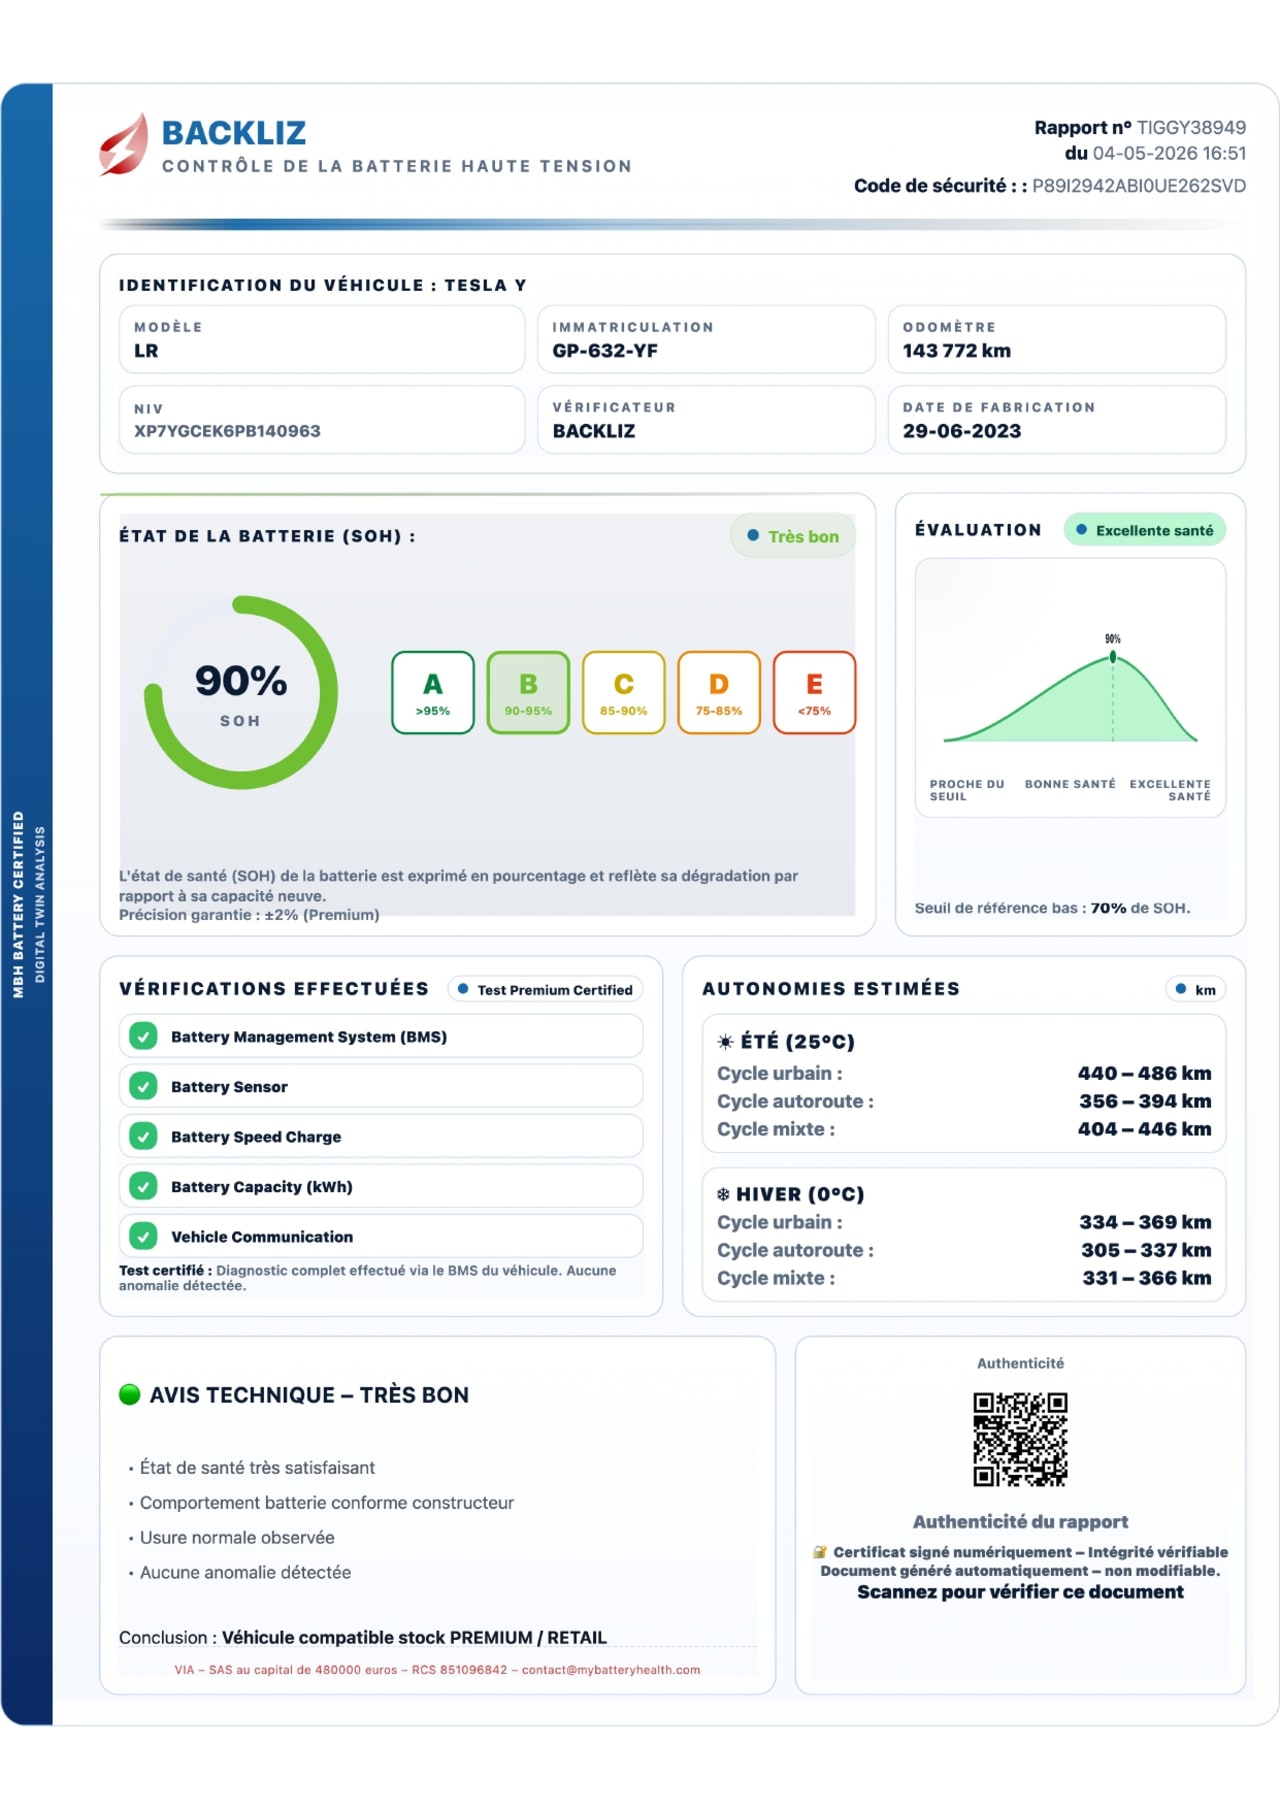The width and height of the screenshot is (1280, 1809).
Task: Click the 90% marker on the evaluation curve
Action: 1113,658
